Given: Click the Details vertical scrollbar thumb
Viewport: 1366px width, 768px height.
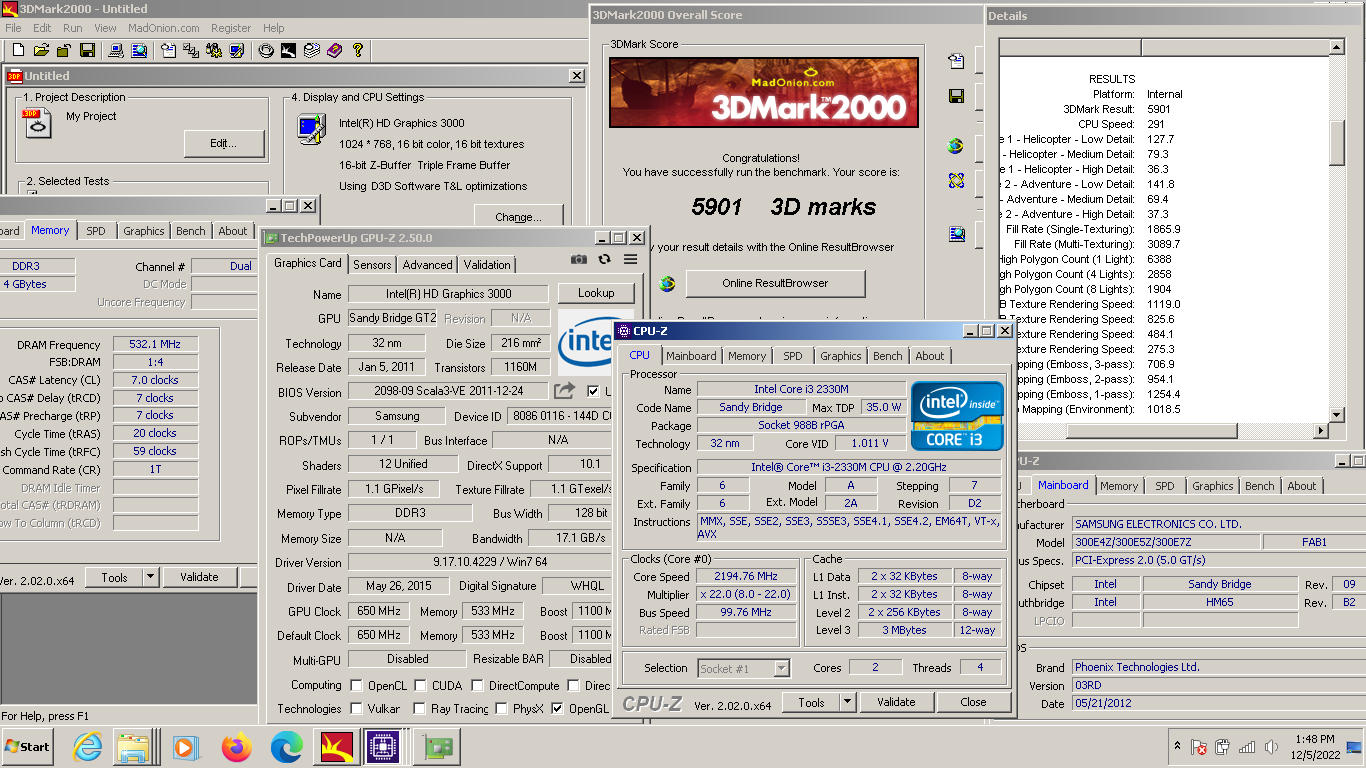Looking at the screenshot, I should click(1337, 142).
